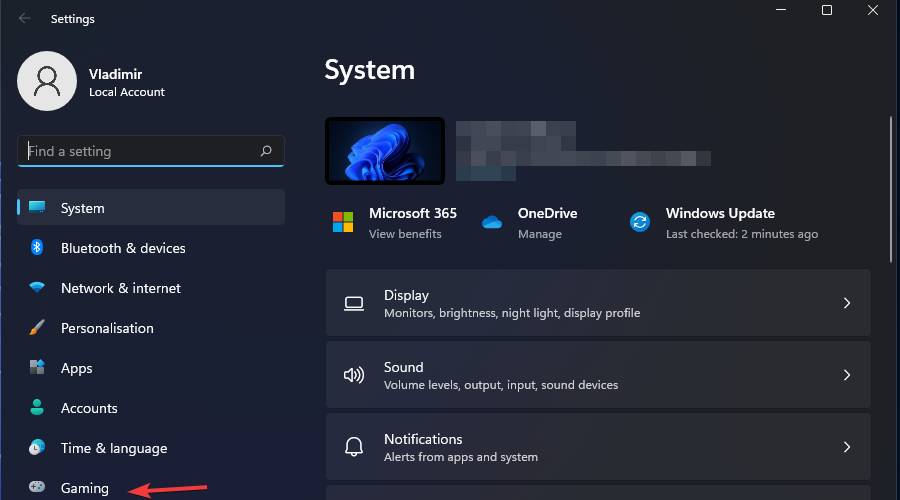The image size is (900, 500).
Task: Click the vertical scrollbar of settings page
Action: [x=891, y=189]
